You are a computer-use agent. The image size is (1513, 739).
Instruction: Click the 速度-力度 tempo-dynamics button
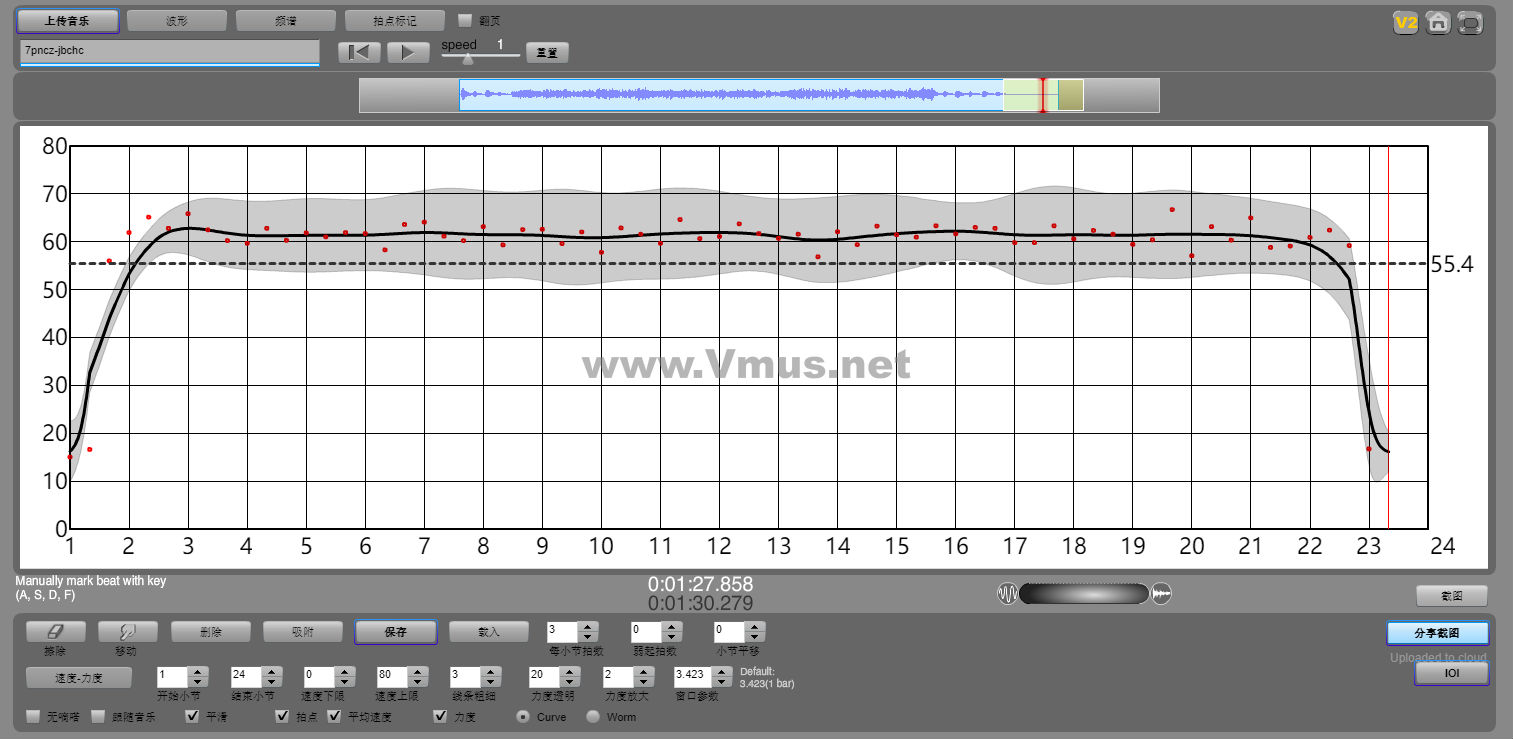[x=78, y=677]
